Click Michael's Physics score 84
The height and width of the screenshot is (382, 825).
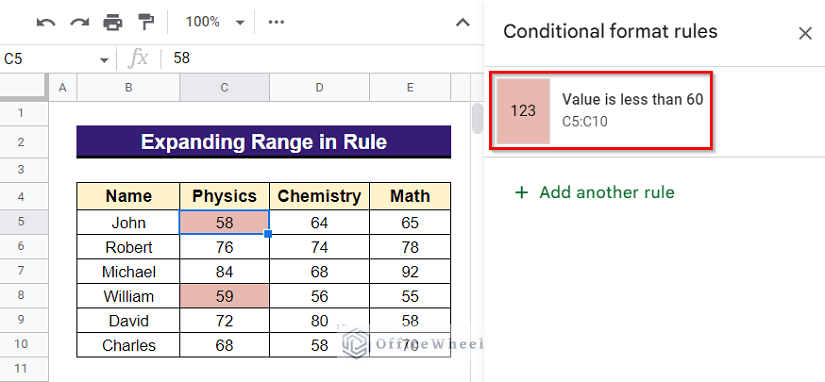(224, 272)
